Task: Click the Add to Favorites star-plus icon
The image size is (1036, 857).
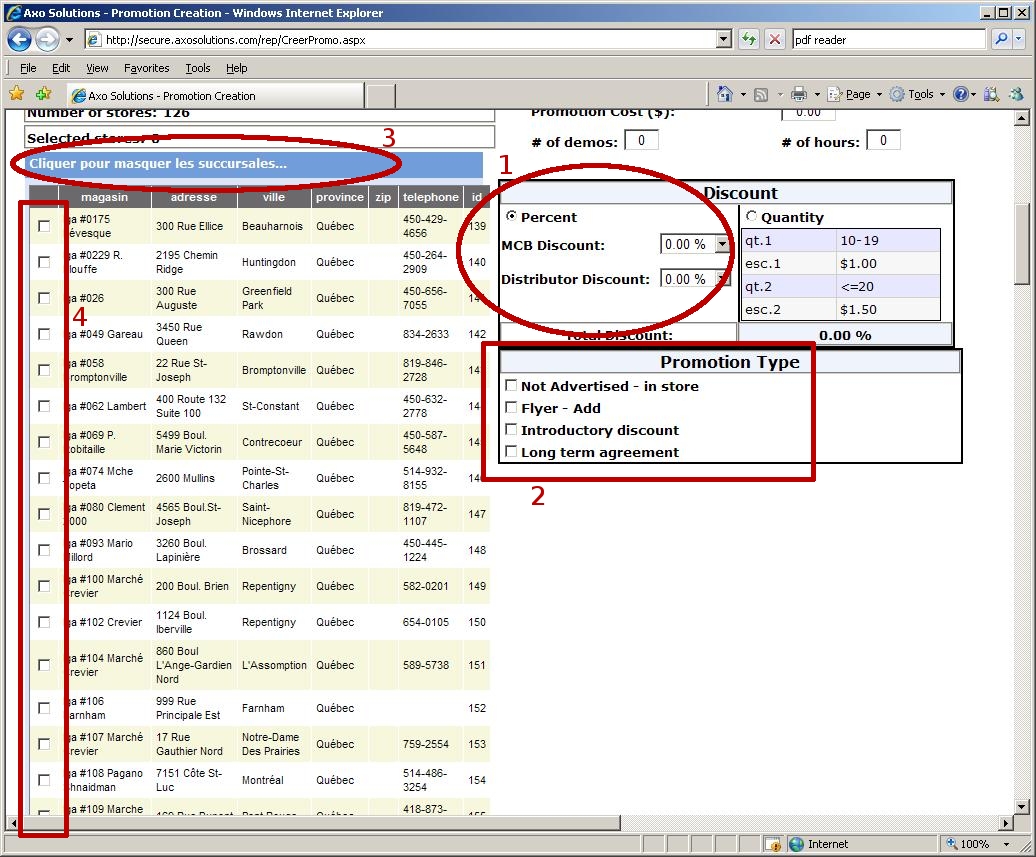Action: click(x=44, y=94)
